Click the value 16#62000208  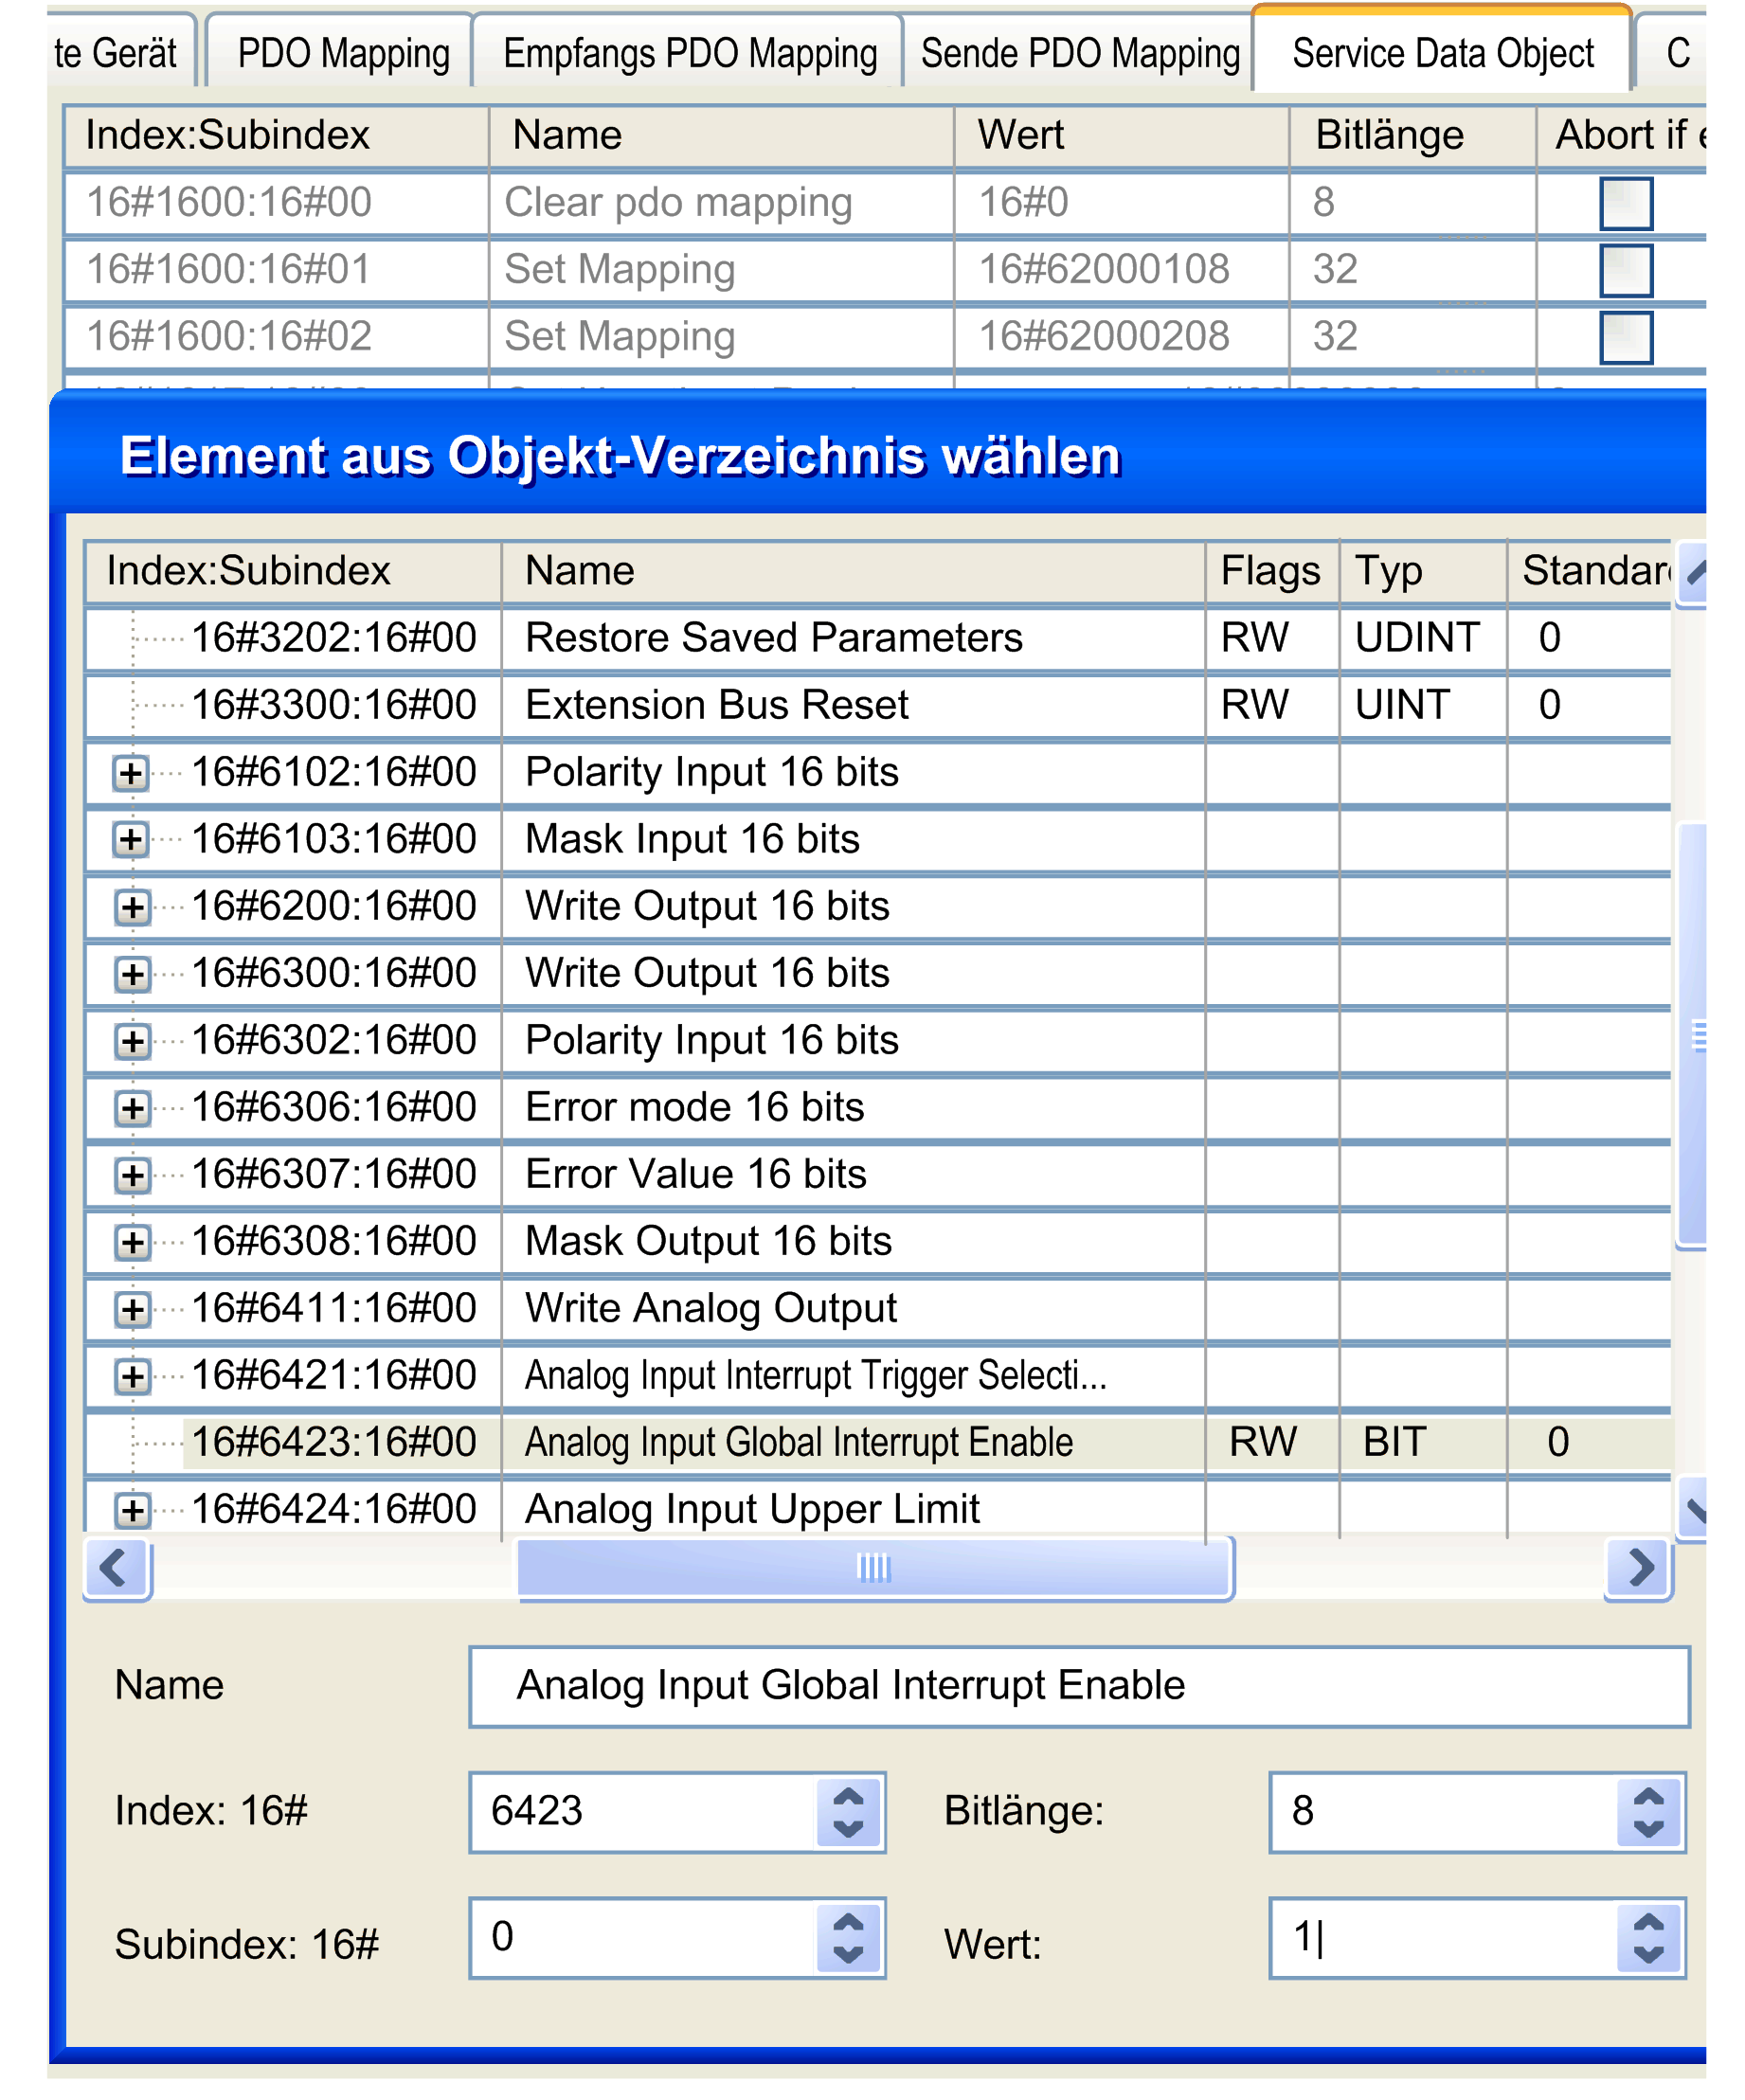tap(1103, 337)
